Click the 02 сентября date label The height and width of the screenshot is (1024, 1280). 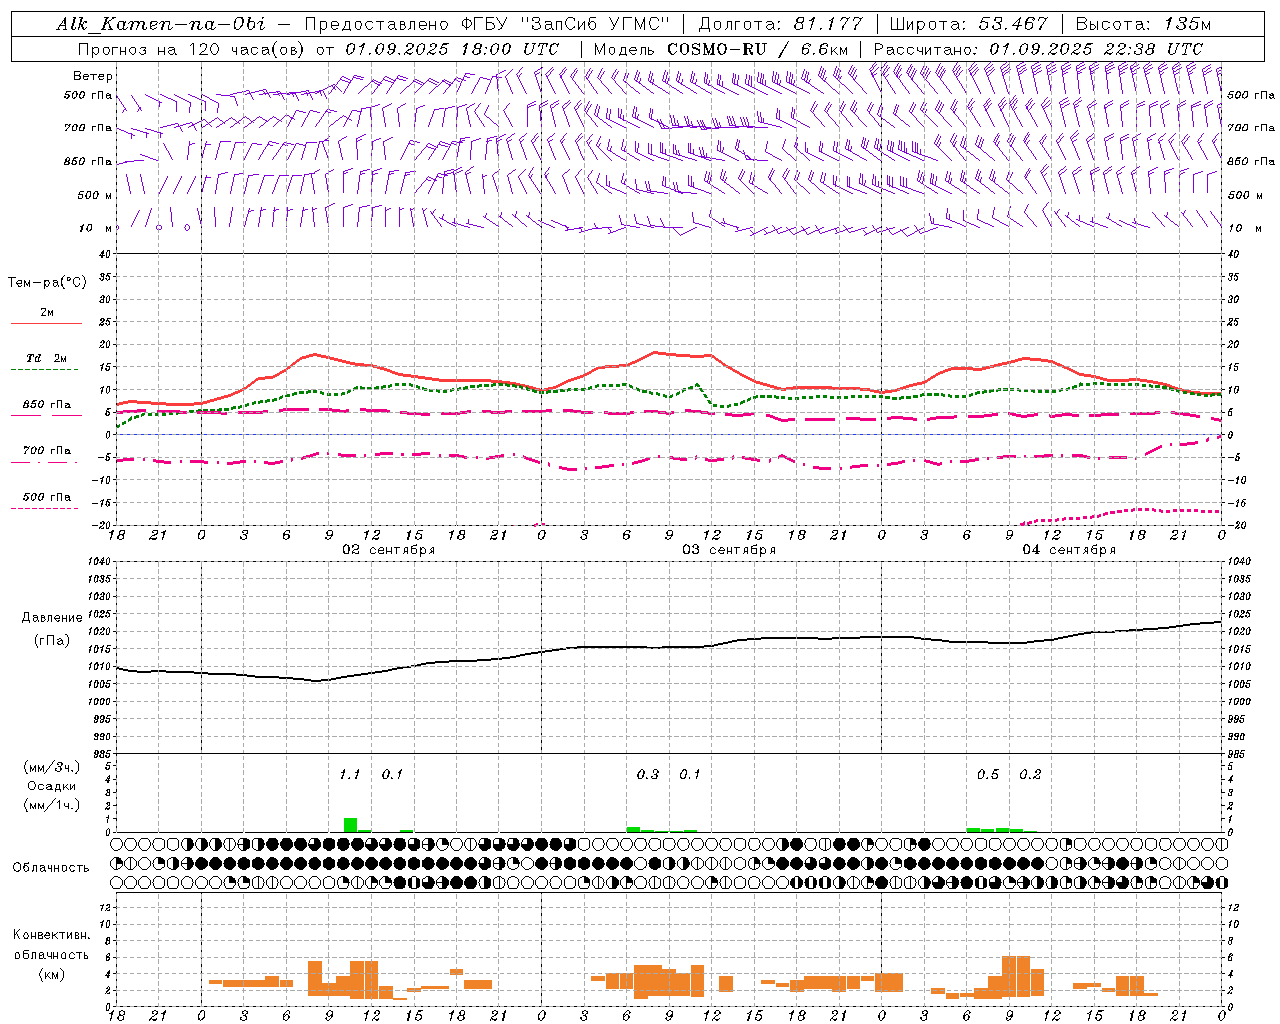[388, 550]
